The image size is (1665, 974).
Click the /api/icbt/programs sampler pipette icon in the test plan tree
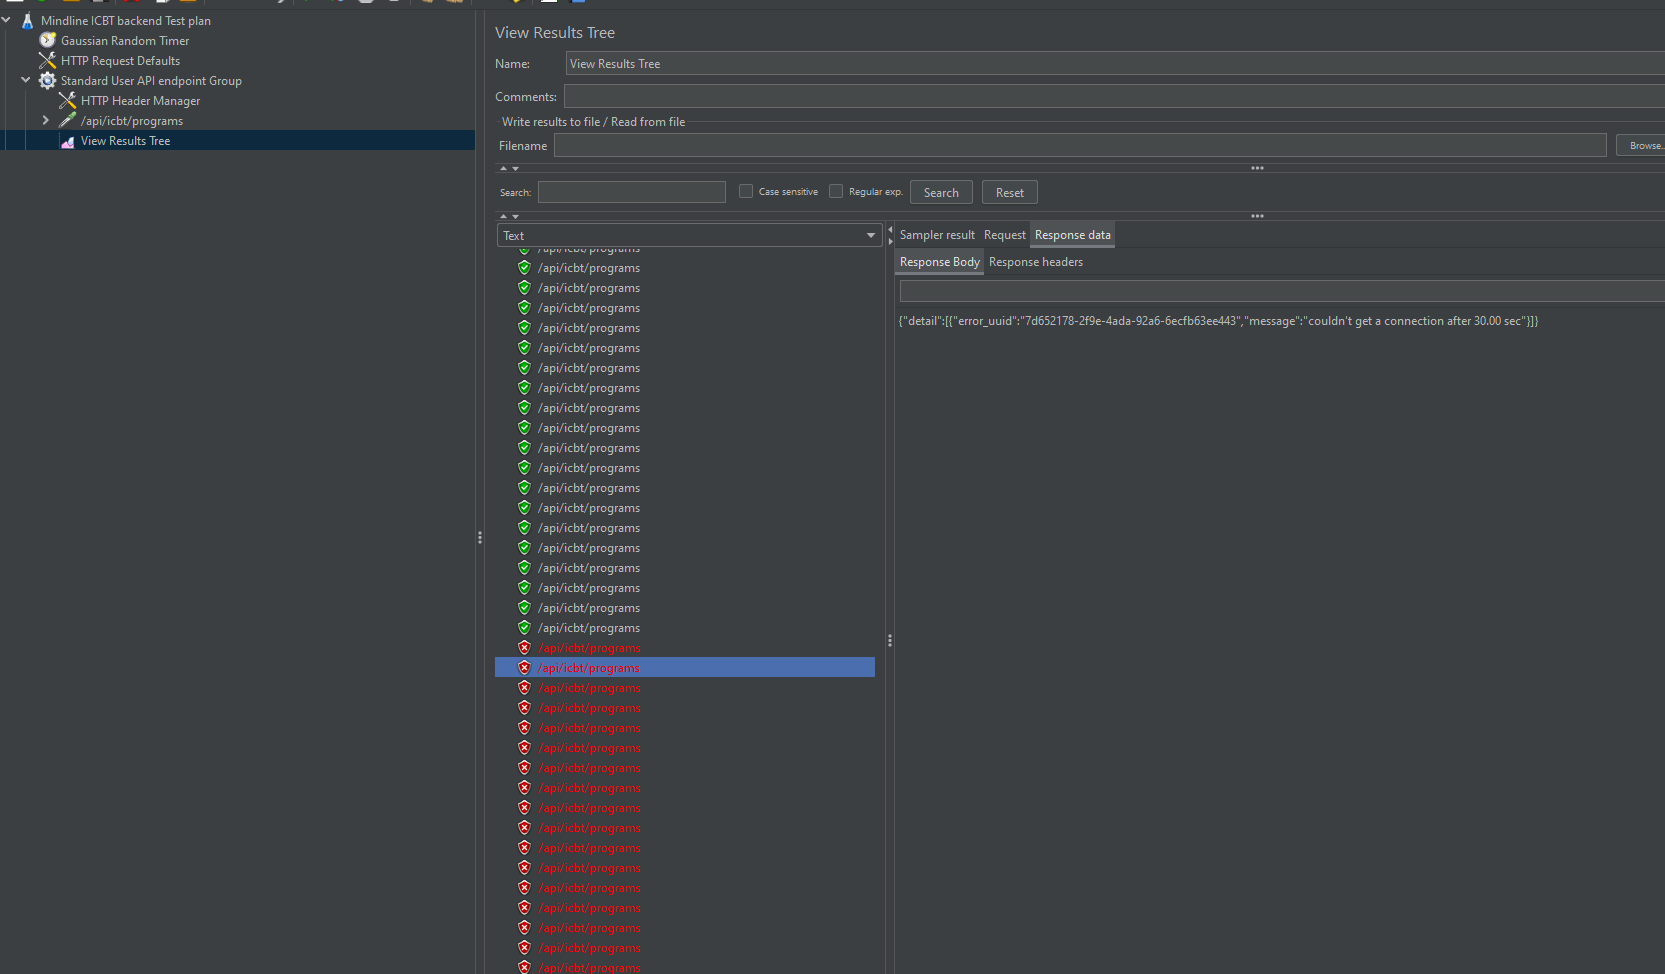(x=67, y=120)
